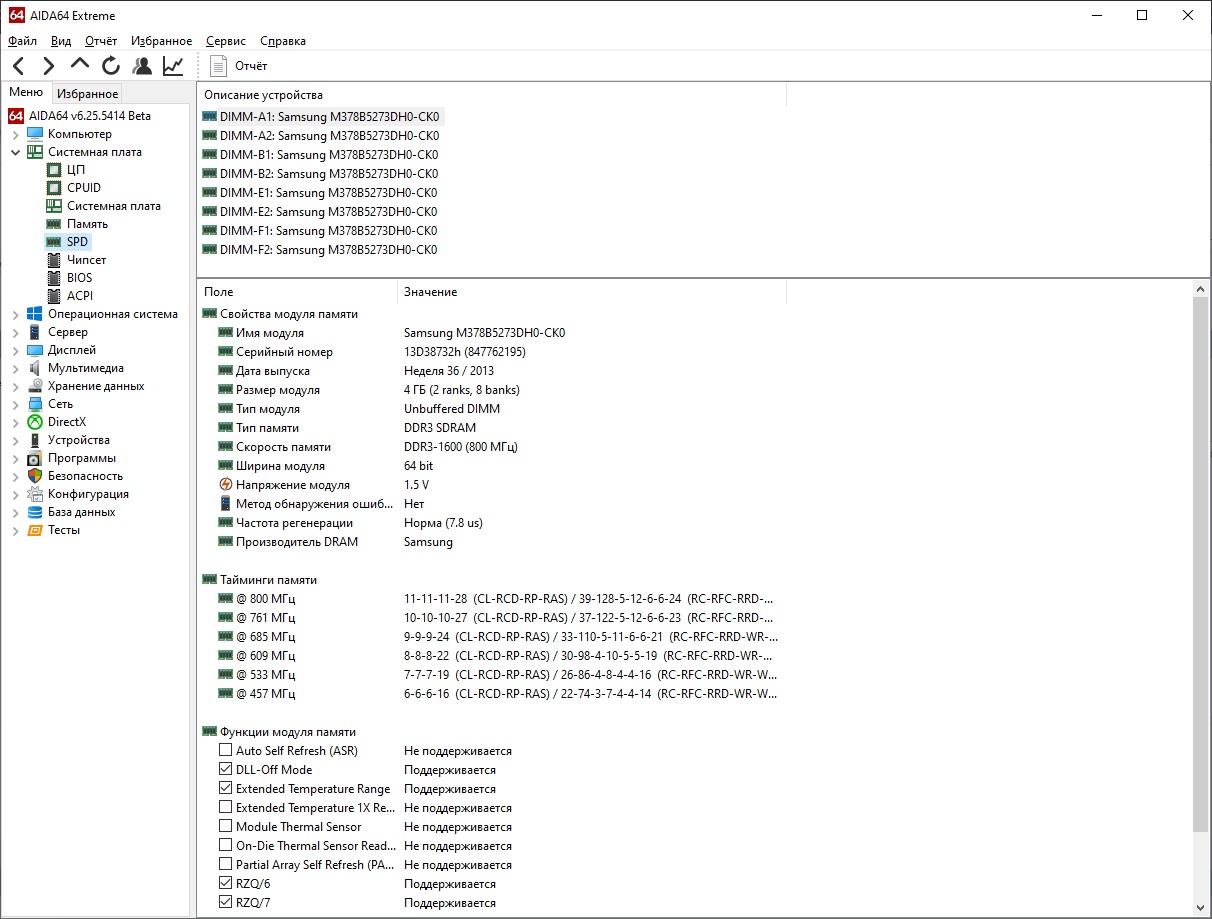This screenshot has width=1212, height=919.
Task: Toggle Extended Temperature Range checkbox
Action: click(x=225, y=789)
